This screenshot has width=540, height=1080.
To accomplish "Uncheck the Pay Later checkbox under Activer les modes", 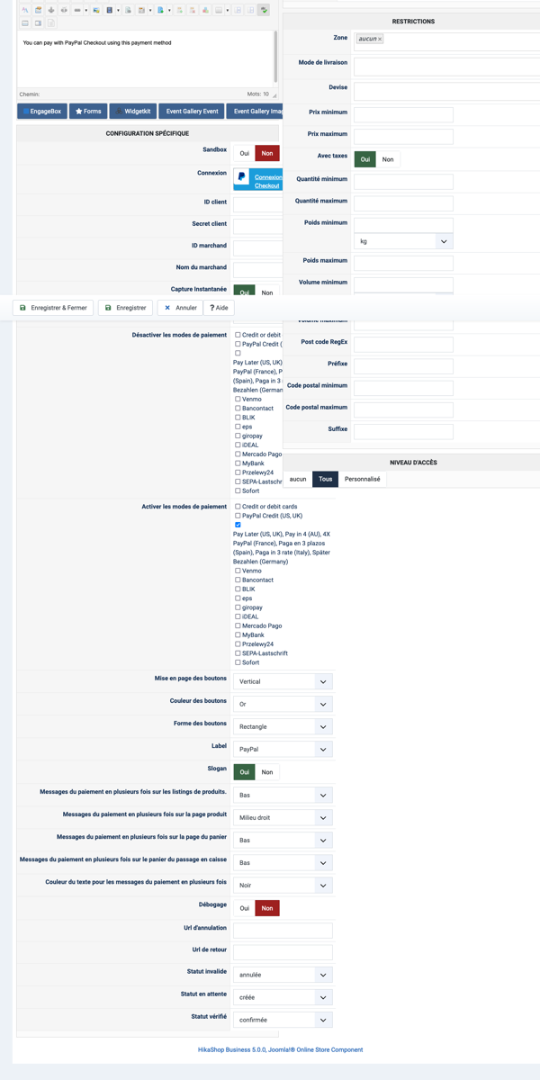I will click(x=238, y=525).
